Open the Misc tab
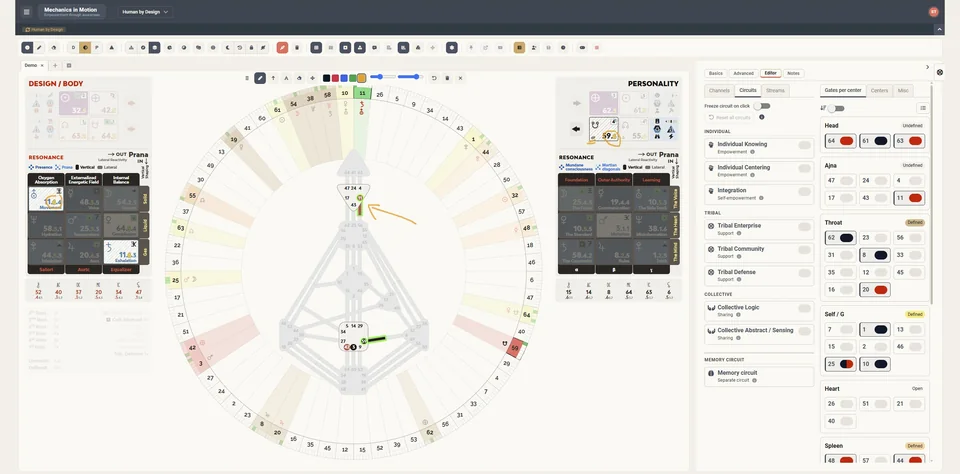Screen dimensions: 960x474 903,91
